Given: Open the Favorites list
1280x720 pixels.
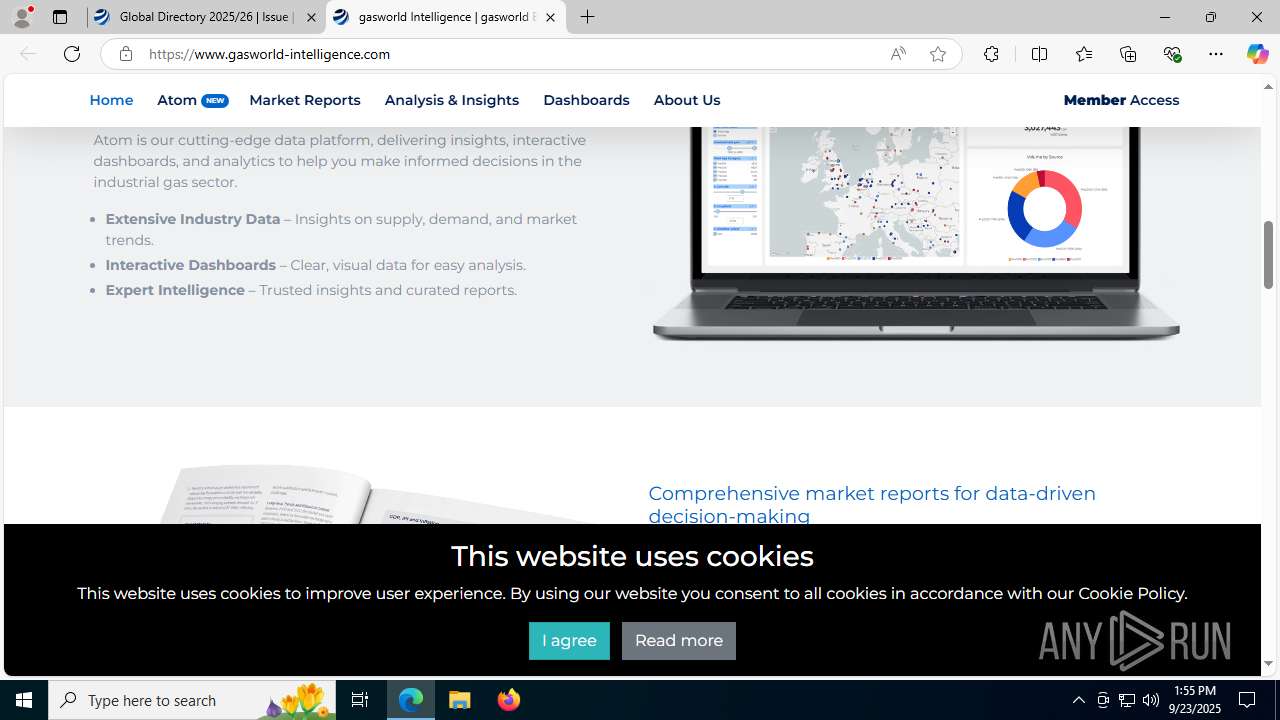Looking at the screenshot, I should [1083, 54].
